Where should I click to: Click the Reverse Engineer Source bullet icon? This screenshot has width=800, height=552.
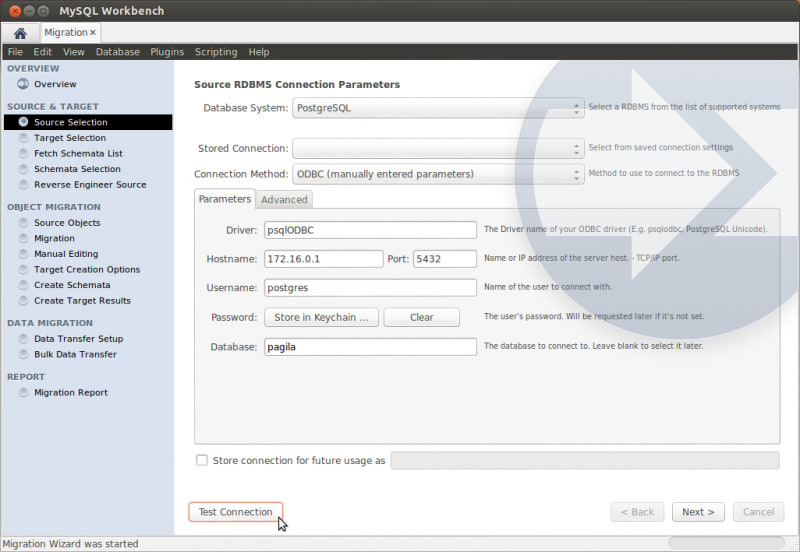(x=23, y=184)
